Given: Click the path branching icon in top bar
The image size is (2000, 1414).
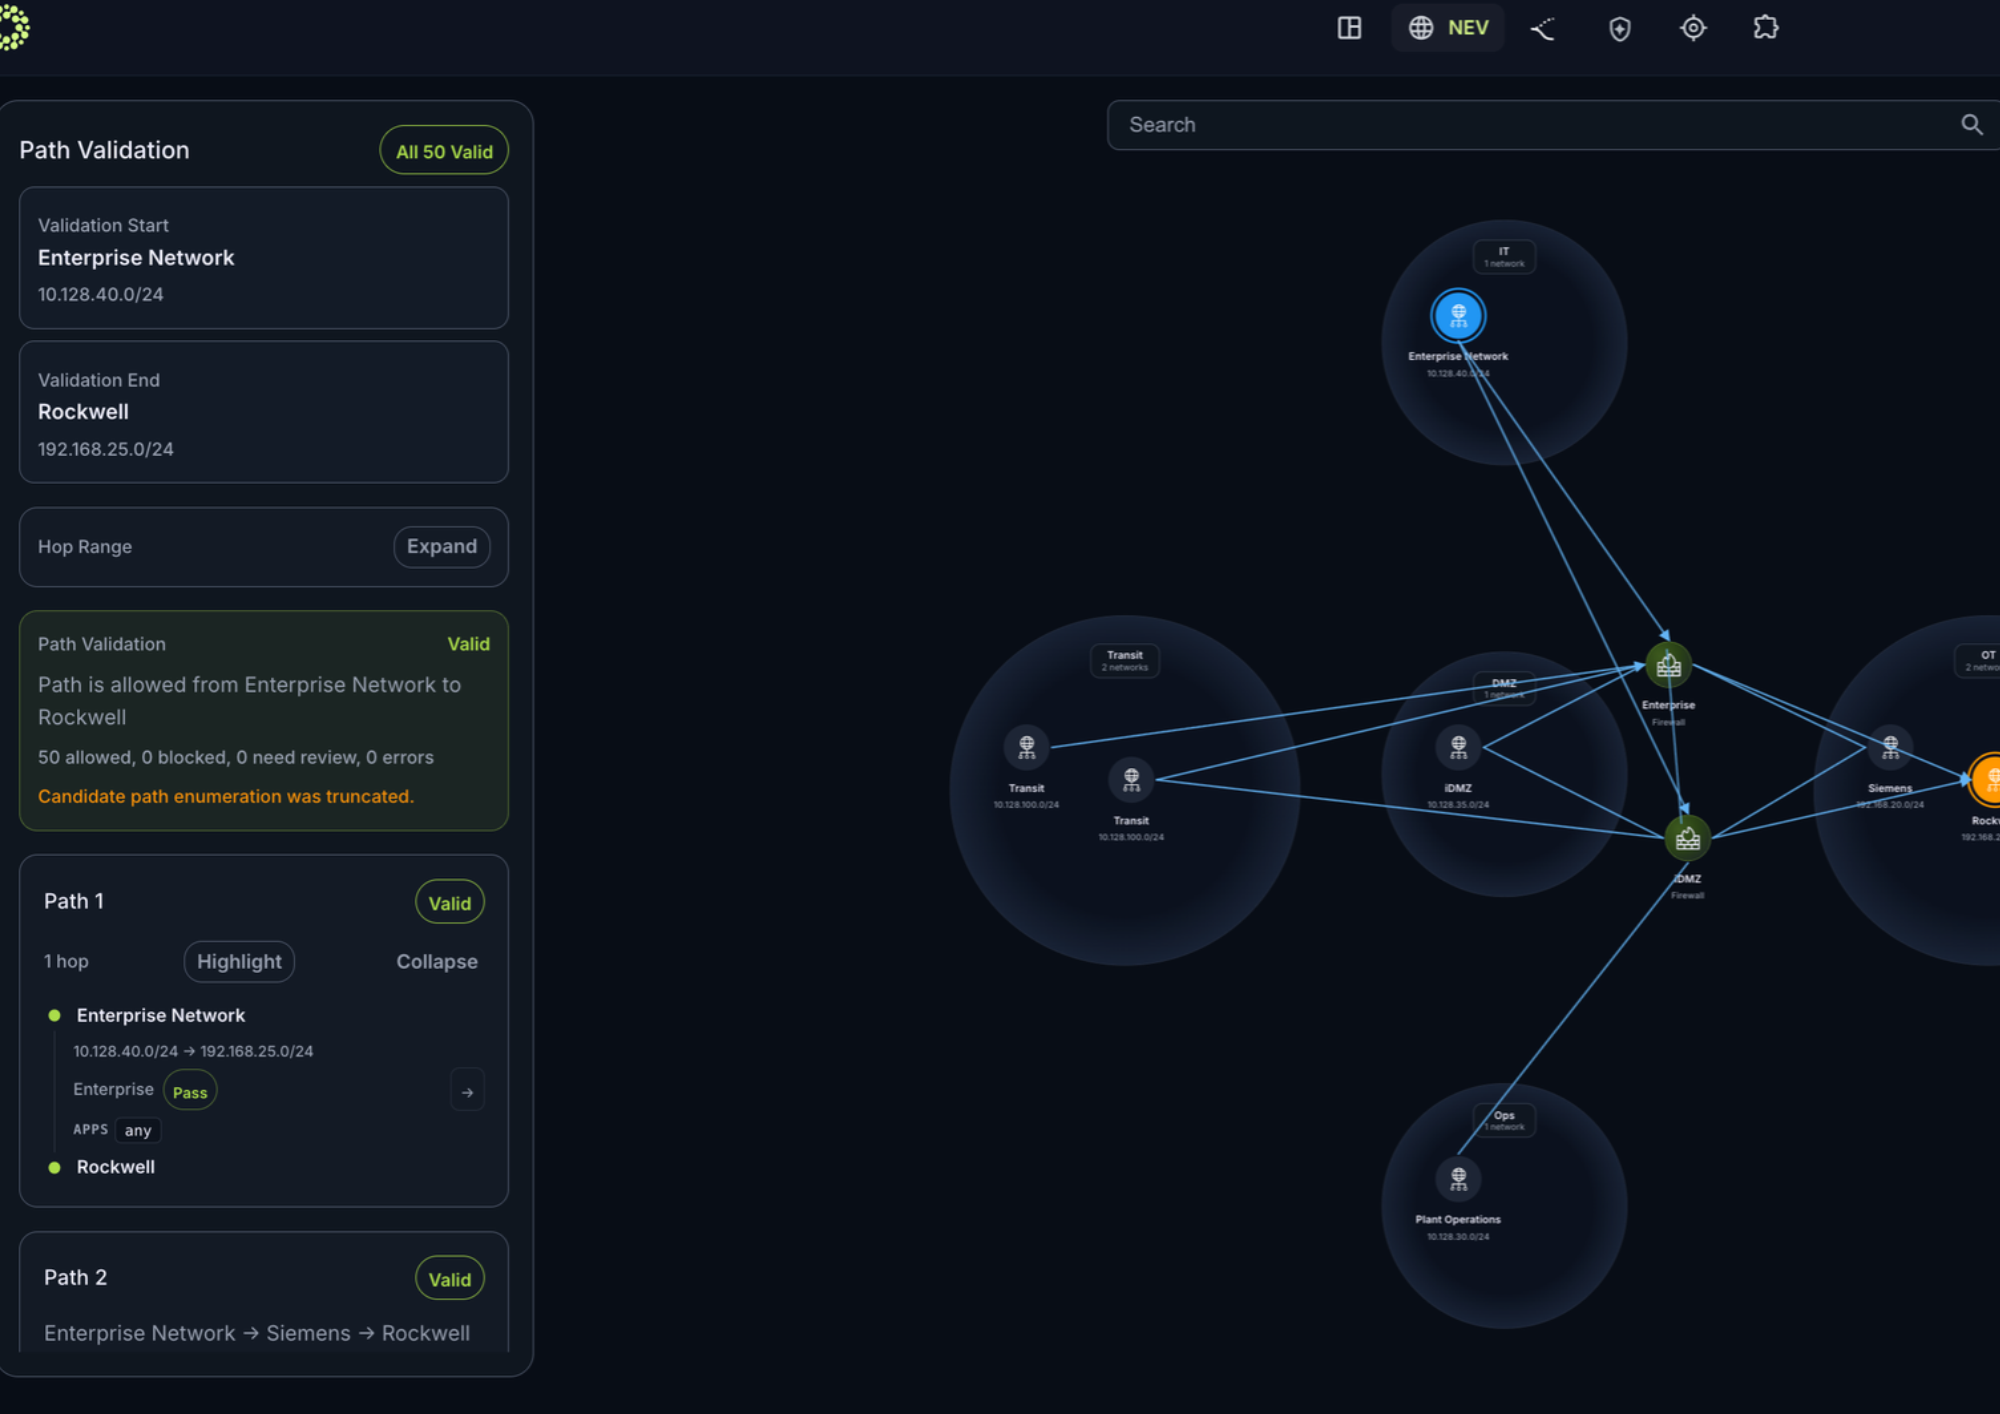Looking at the screenshot, I should tap(1543, 28).
